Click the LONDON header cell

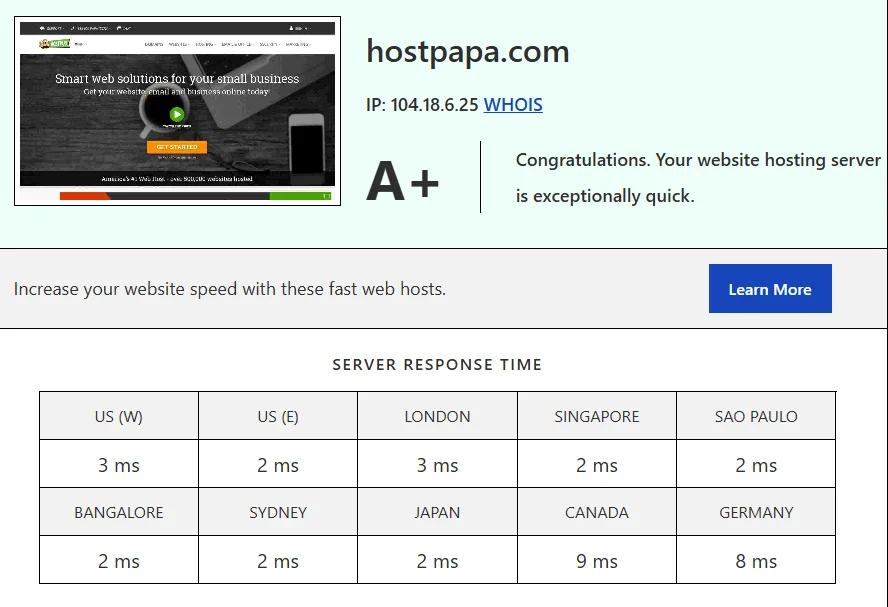[437, 416]
